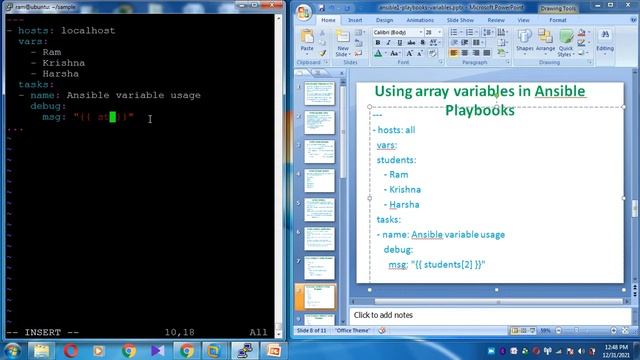Open Line Spacing dropdown
This screenshot has height=360, width=640.
tap(487, 32)
